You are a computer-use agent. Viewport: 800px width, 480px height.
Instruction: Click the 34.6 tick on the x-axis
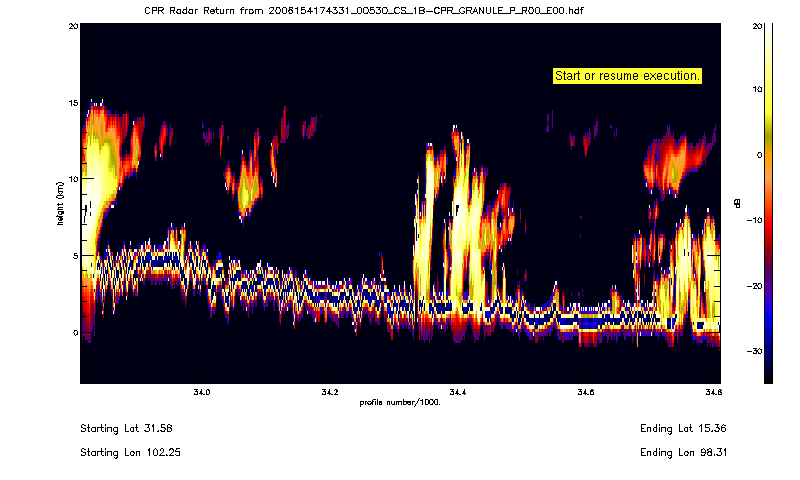tap(586, 392)
